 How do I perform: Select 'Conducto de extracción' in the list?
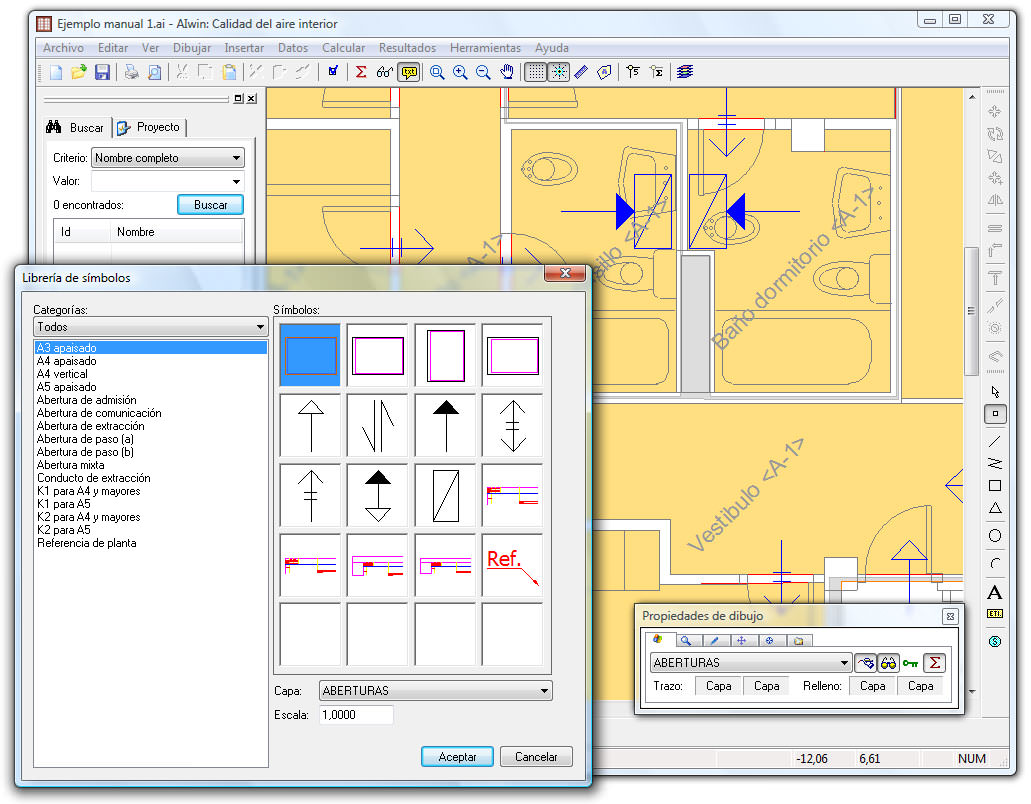click(93, 478)
